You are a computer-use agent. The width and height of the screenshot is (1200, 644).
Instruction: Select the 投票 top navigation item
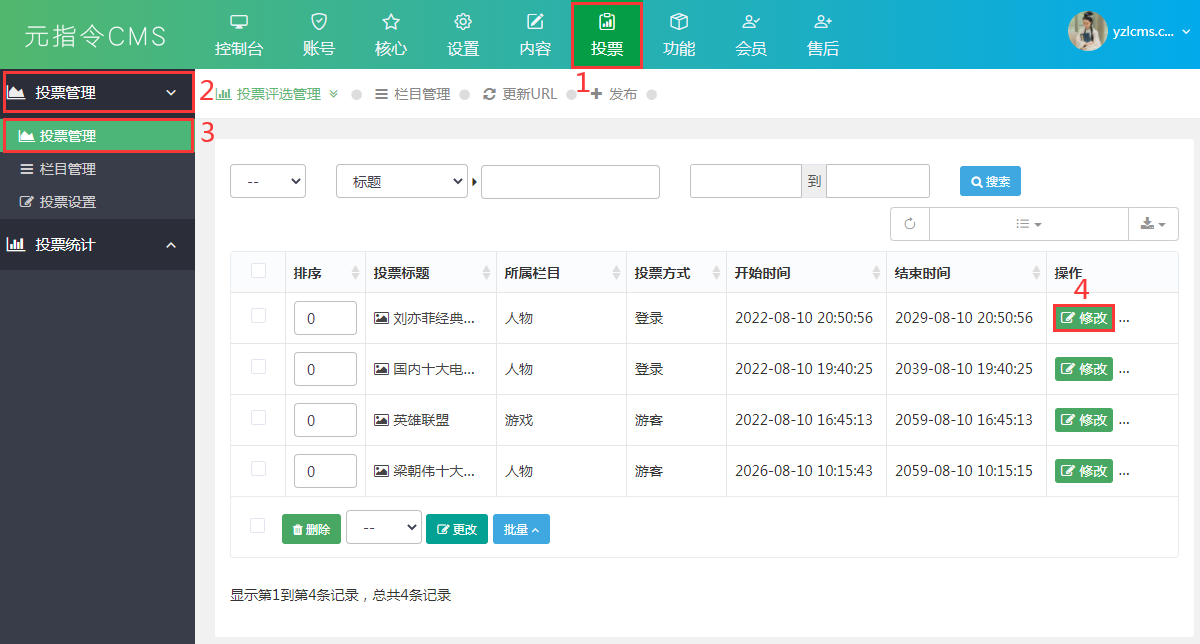pos(607,35)
